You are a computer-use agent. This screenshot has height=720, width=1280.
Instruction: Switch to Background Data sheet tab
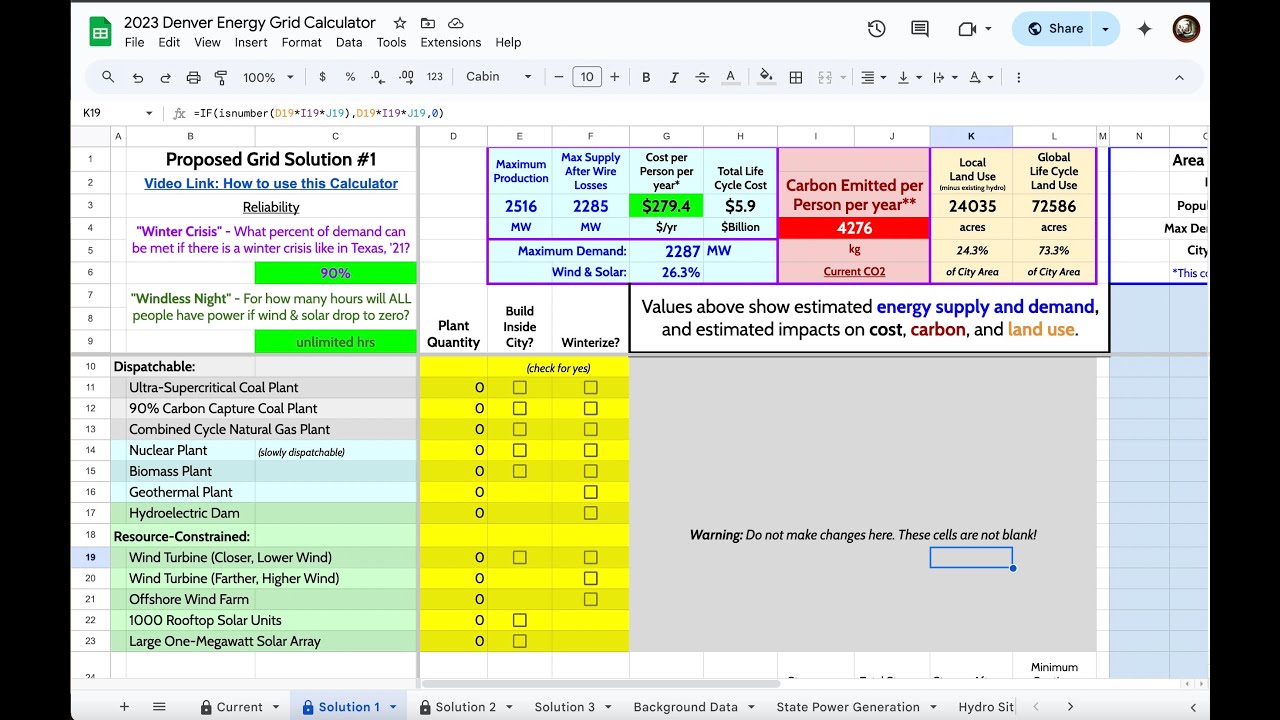[685, 707]
